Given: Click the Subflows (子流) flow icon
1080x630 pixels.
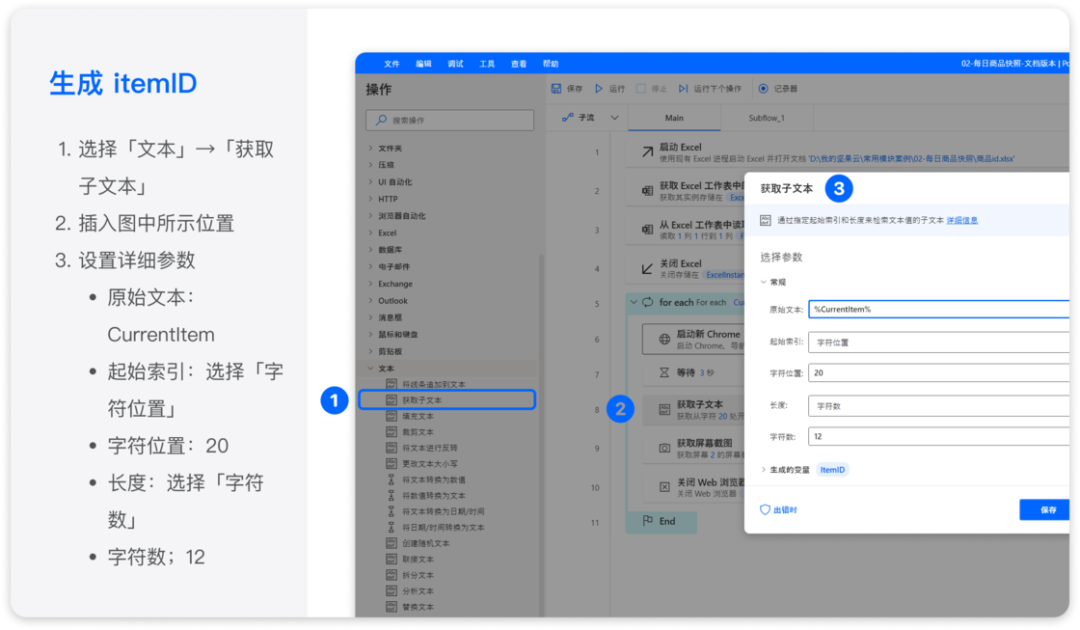Looking at the screenshot, I should [x=567, y=118].
